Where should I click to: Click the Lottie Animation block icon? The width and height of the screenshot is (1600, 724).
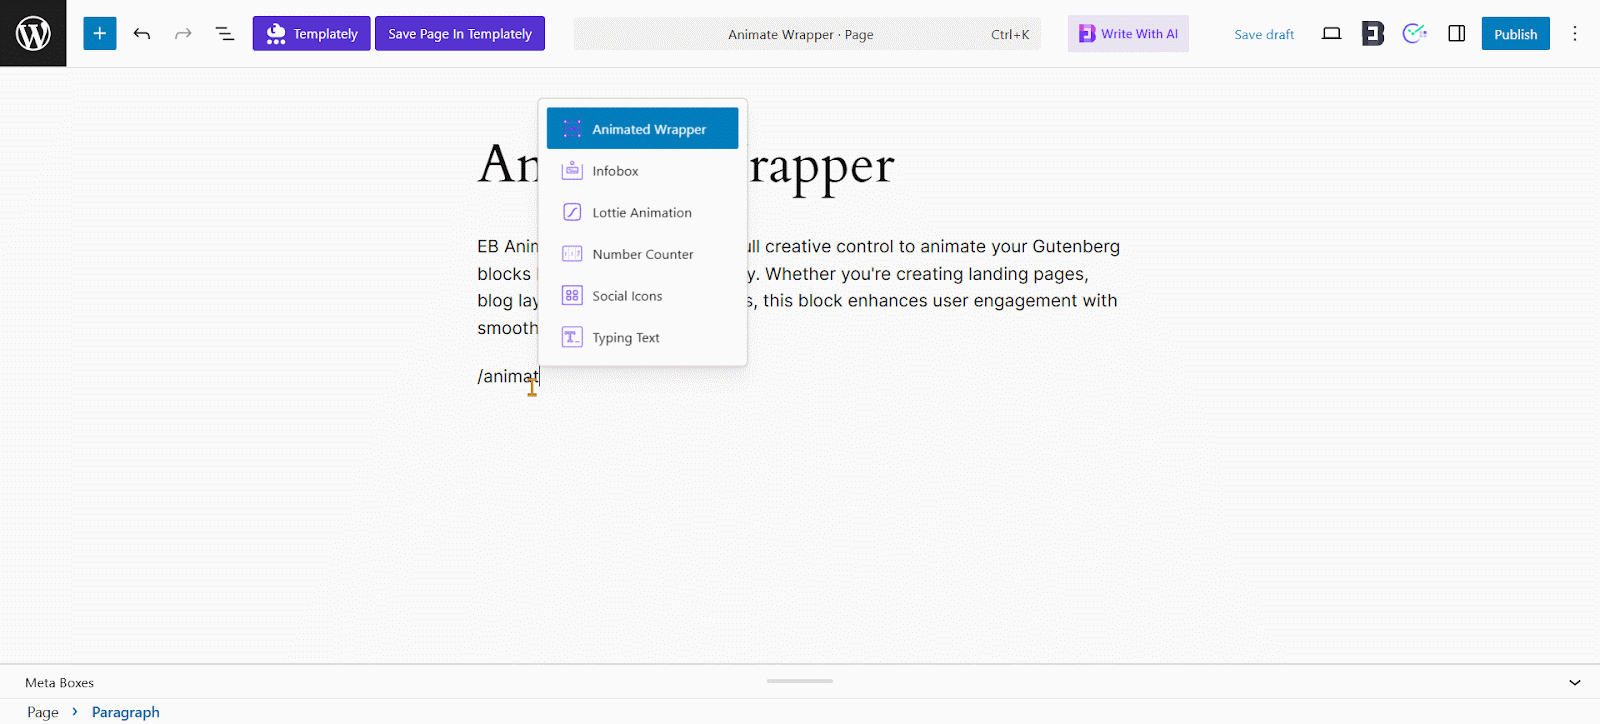point(572,212)
